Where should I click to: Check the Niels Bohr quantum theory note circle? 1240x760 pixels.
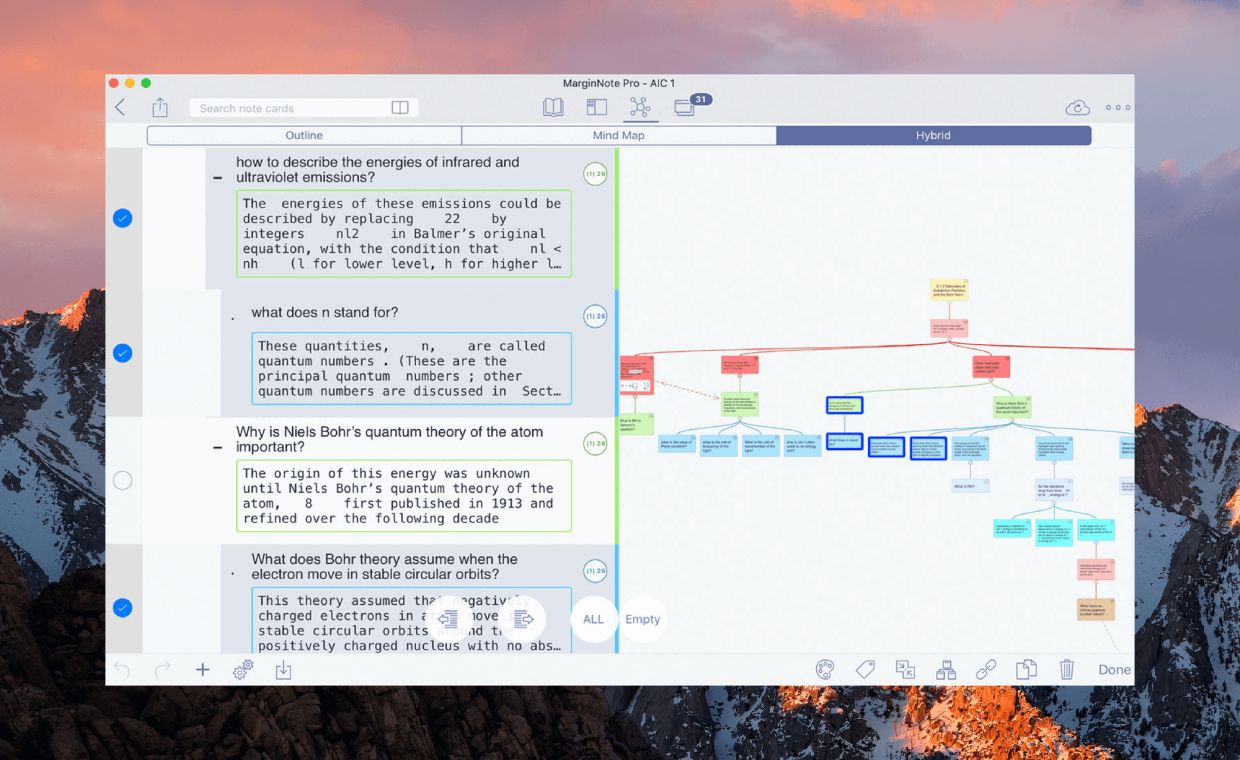coord(122,481)
